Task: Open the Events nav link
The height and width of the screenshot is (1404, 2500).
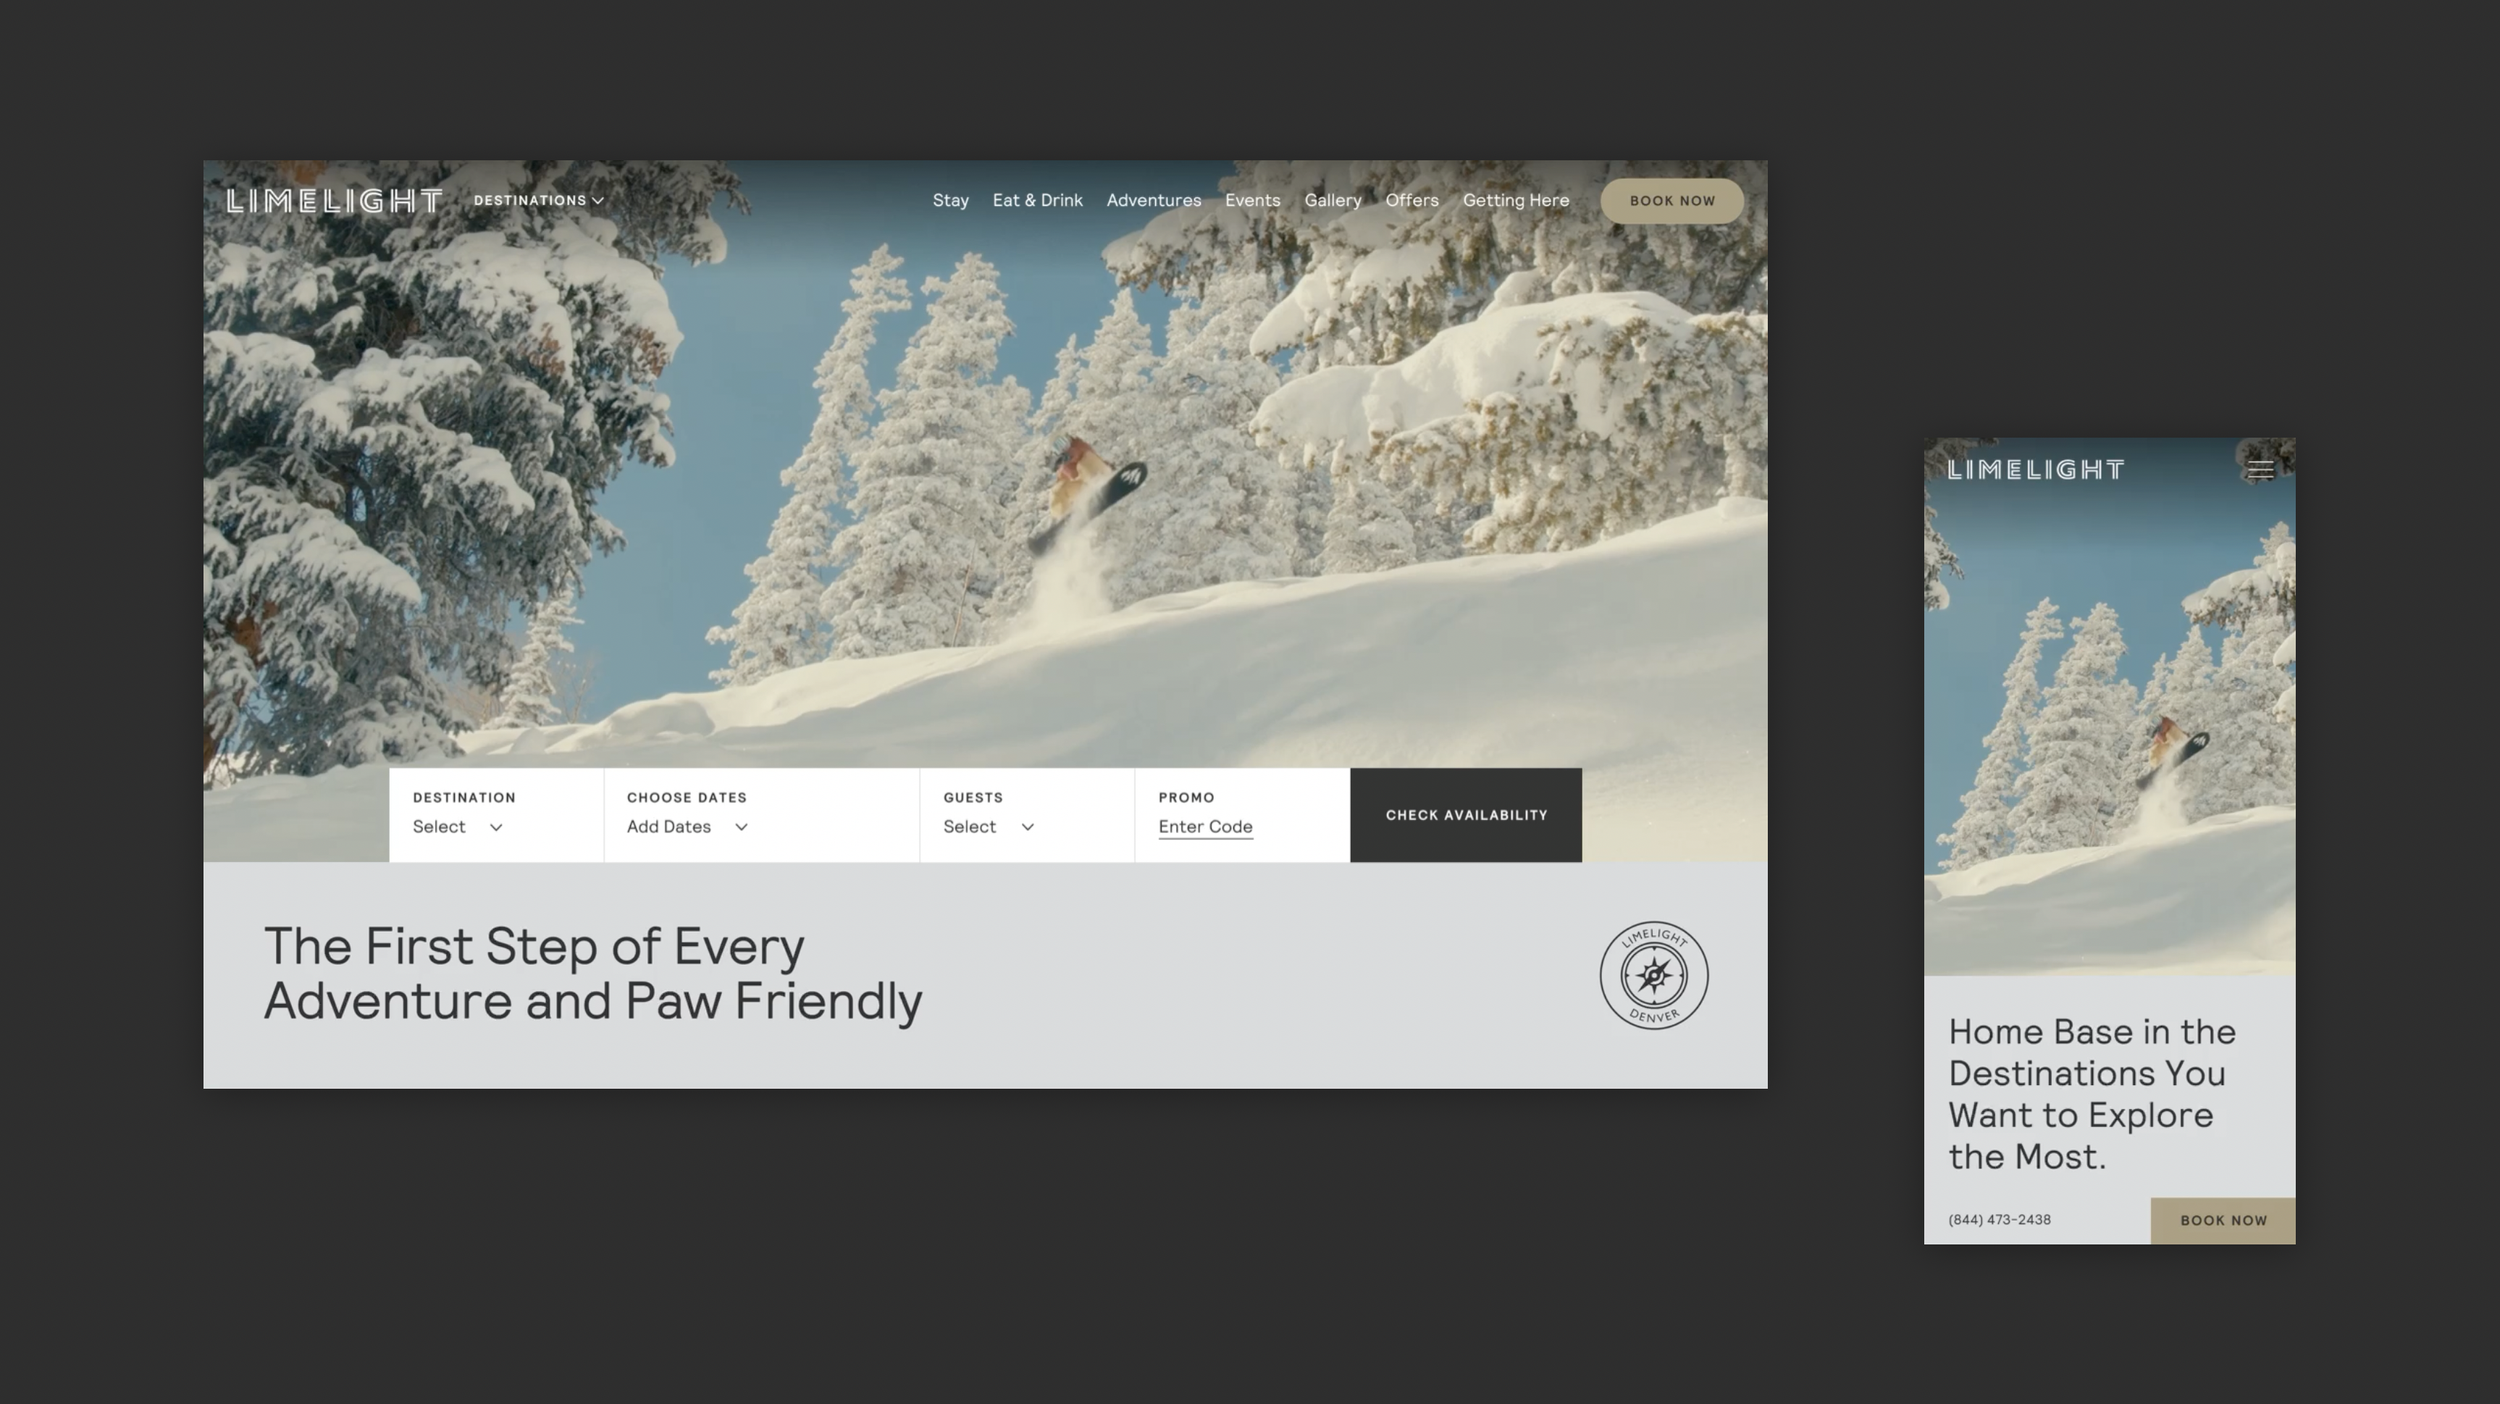Action: point(1252,201)
